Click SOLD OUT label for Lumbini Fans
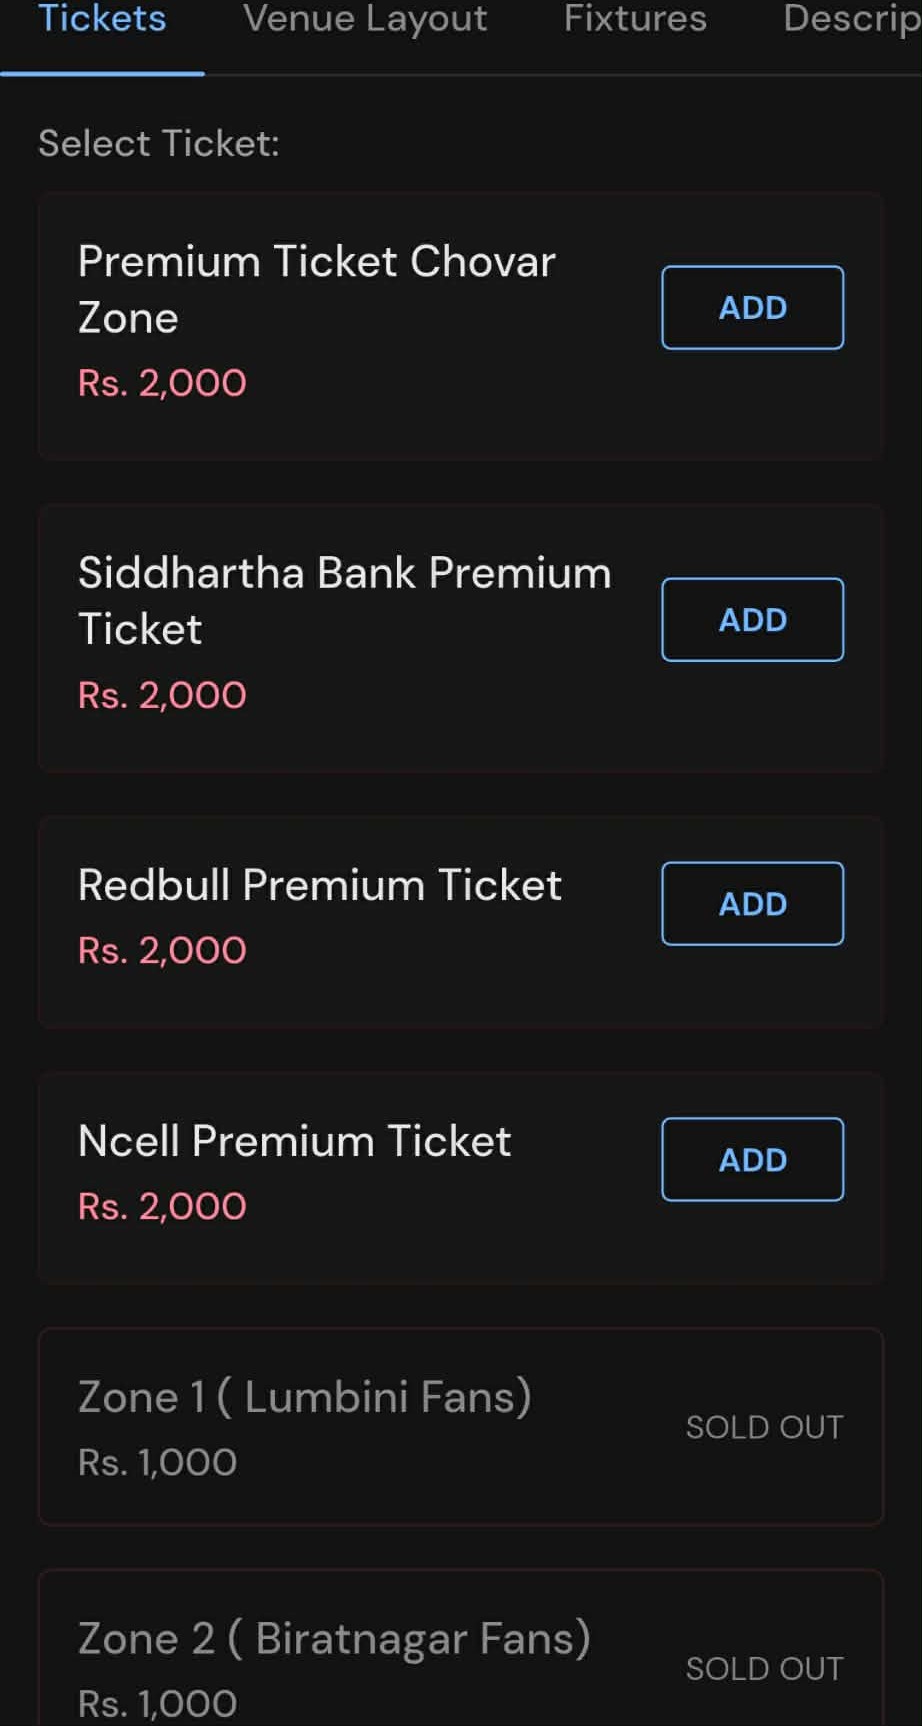Screen dimensions: 922x1726 click(764, 1427)
